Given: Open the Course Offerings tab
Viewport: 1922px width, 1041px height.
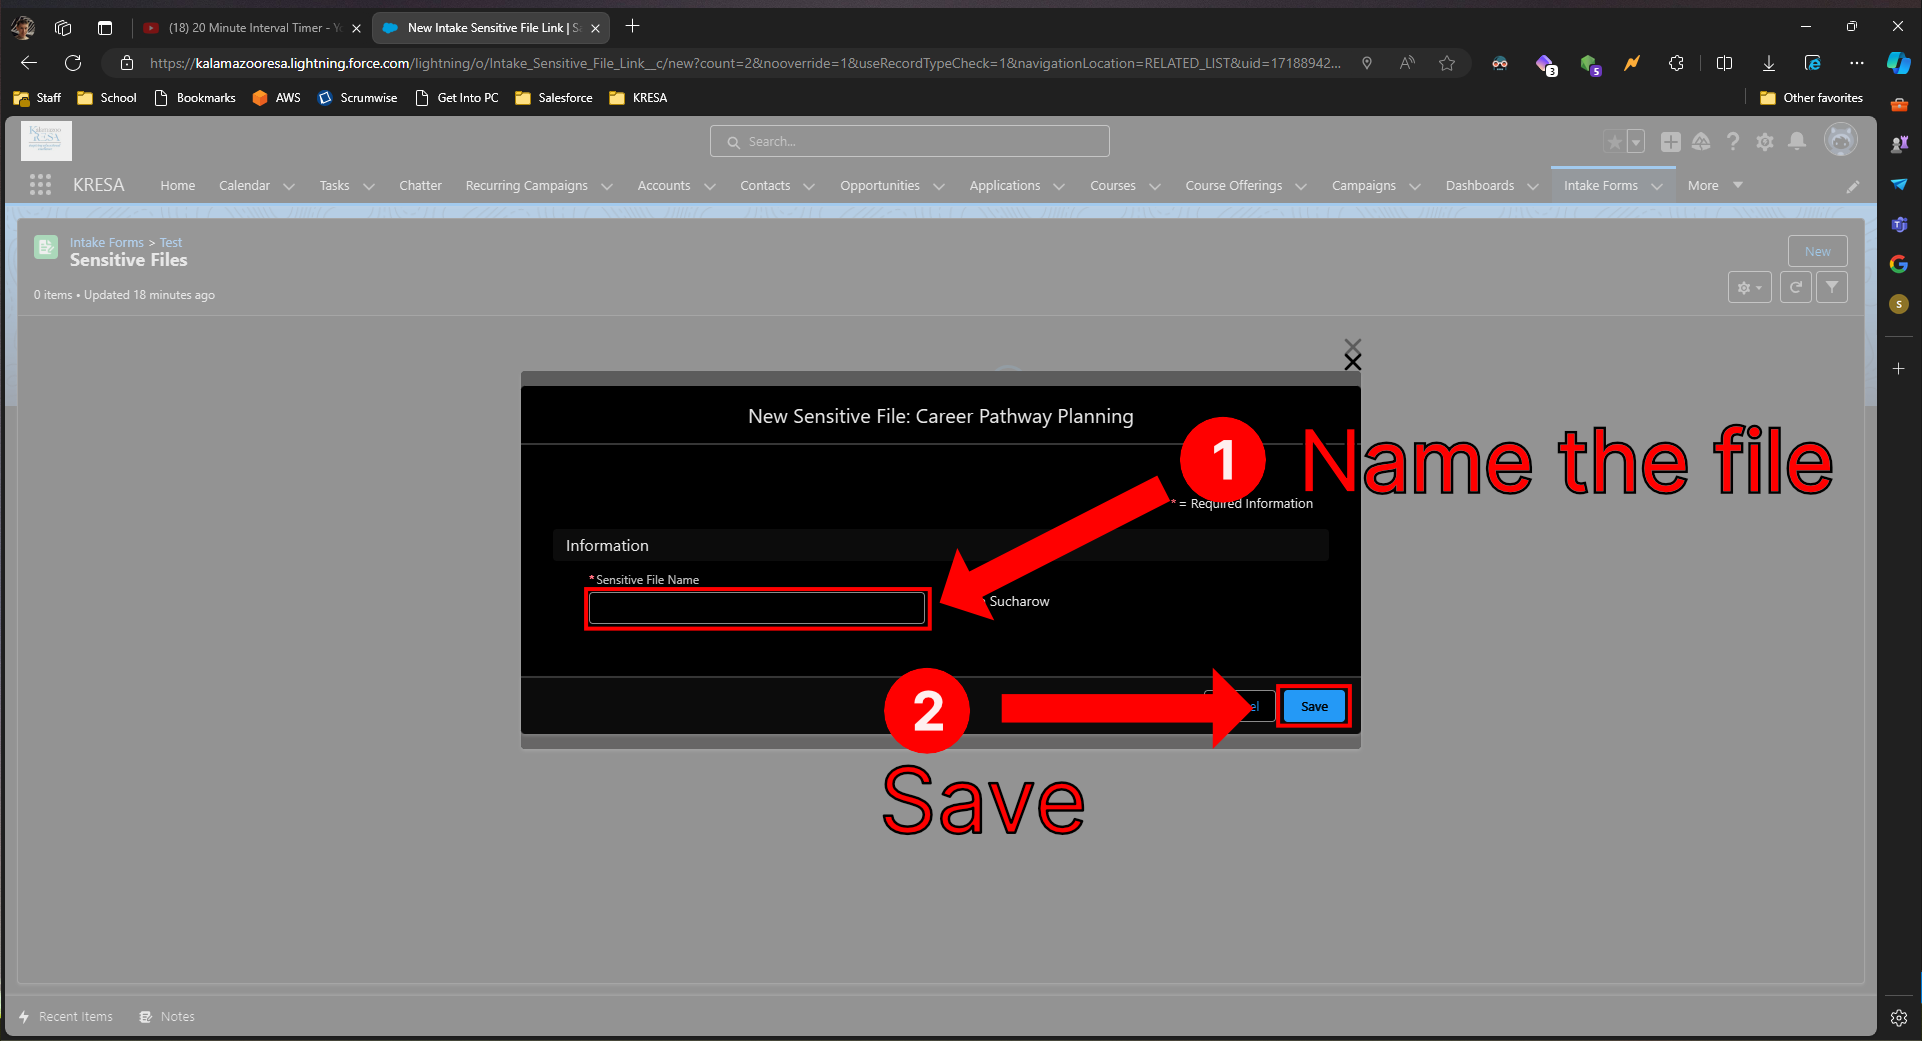Looking at the screenshot, I should [1234, 186].
